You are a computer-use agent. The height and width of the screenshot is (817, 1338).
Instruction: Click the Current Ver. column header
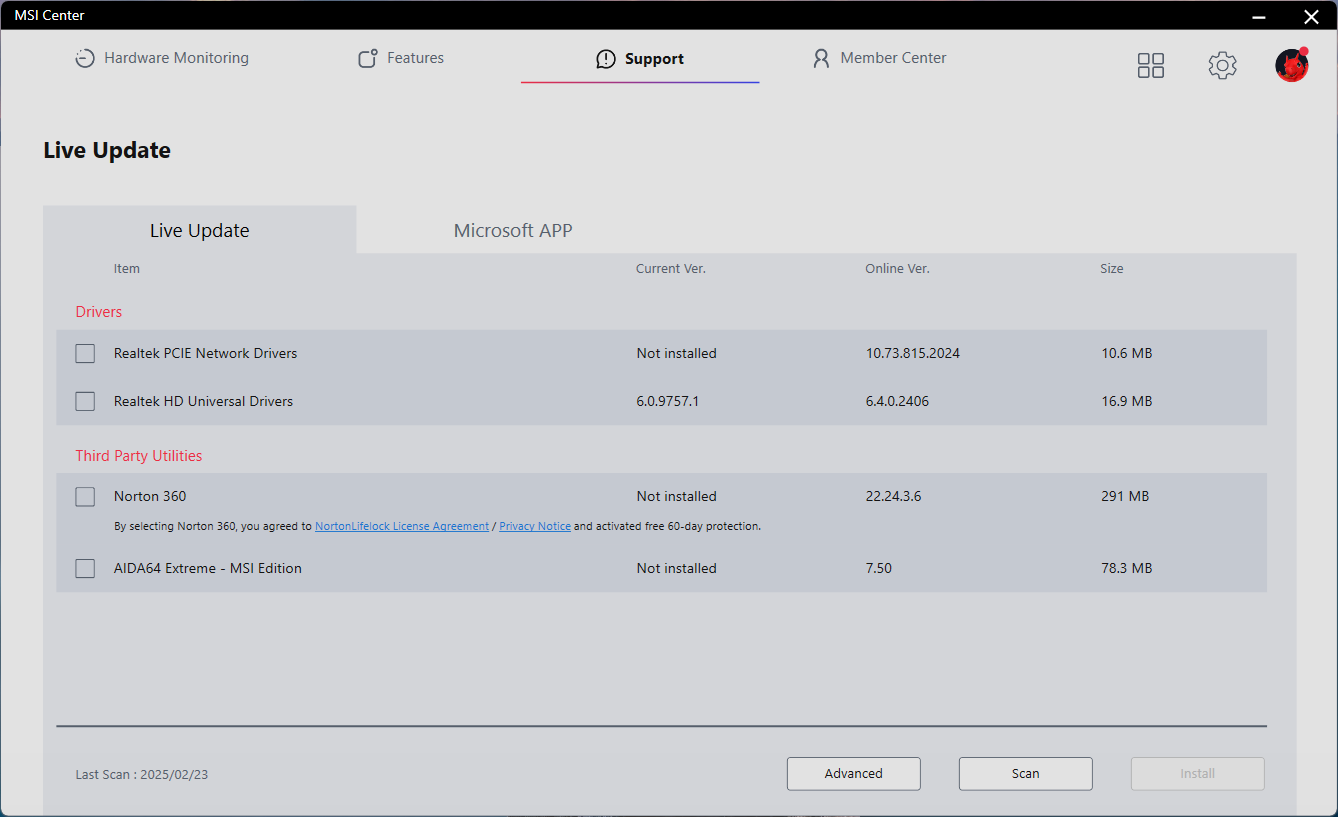[671, 269]
